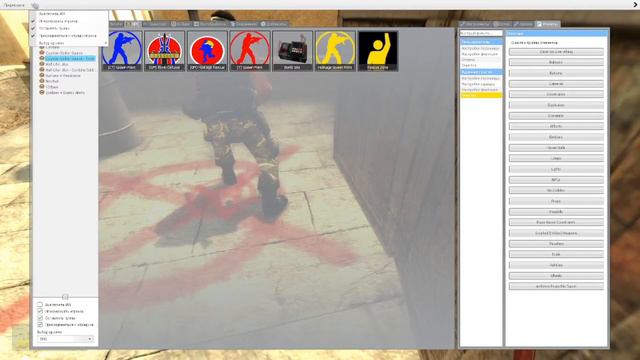Toggle Оставлять трупы in the dropdown menu
The width and height of the screenshot is (640, 360).
pos(68,28)
